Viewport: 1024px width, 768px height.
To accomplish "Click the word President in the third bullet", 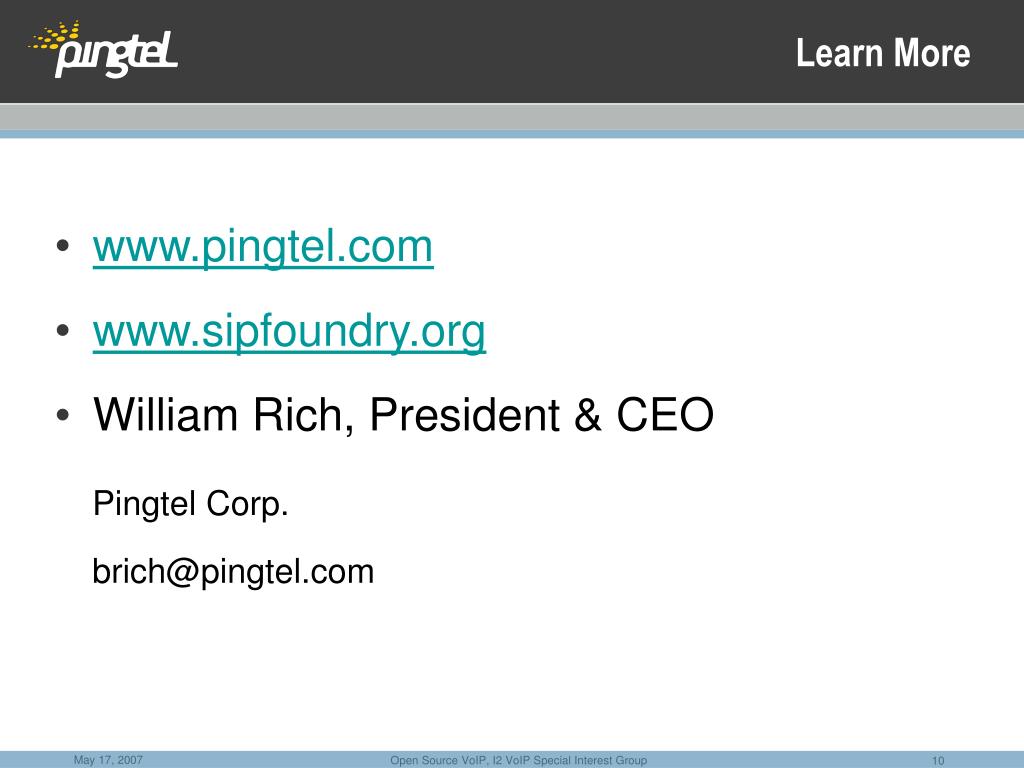I will pyautogui.click(x=464, y=415).
